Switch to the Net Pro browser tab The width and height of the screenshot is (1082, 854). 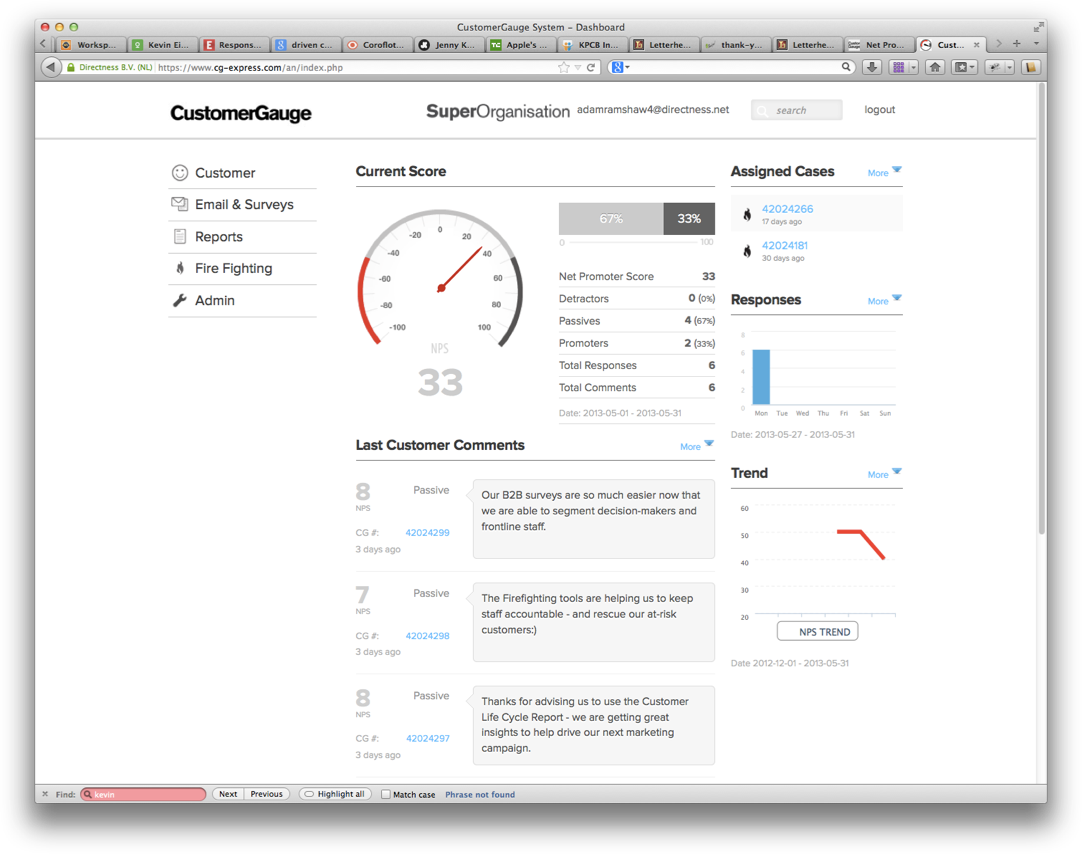[878, 44]
